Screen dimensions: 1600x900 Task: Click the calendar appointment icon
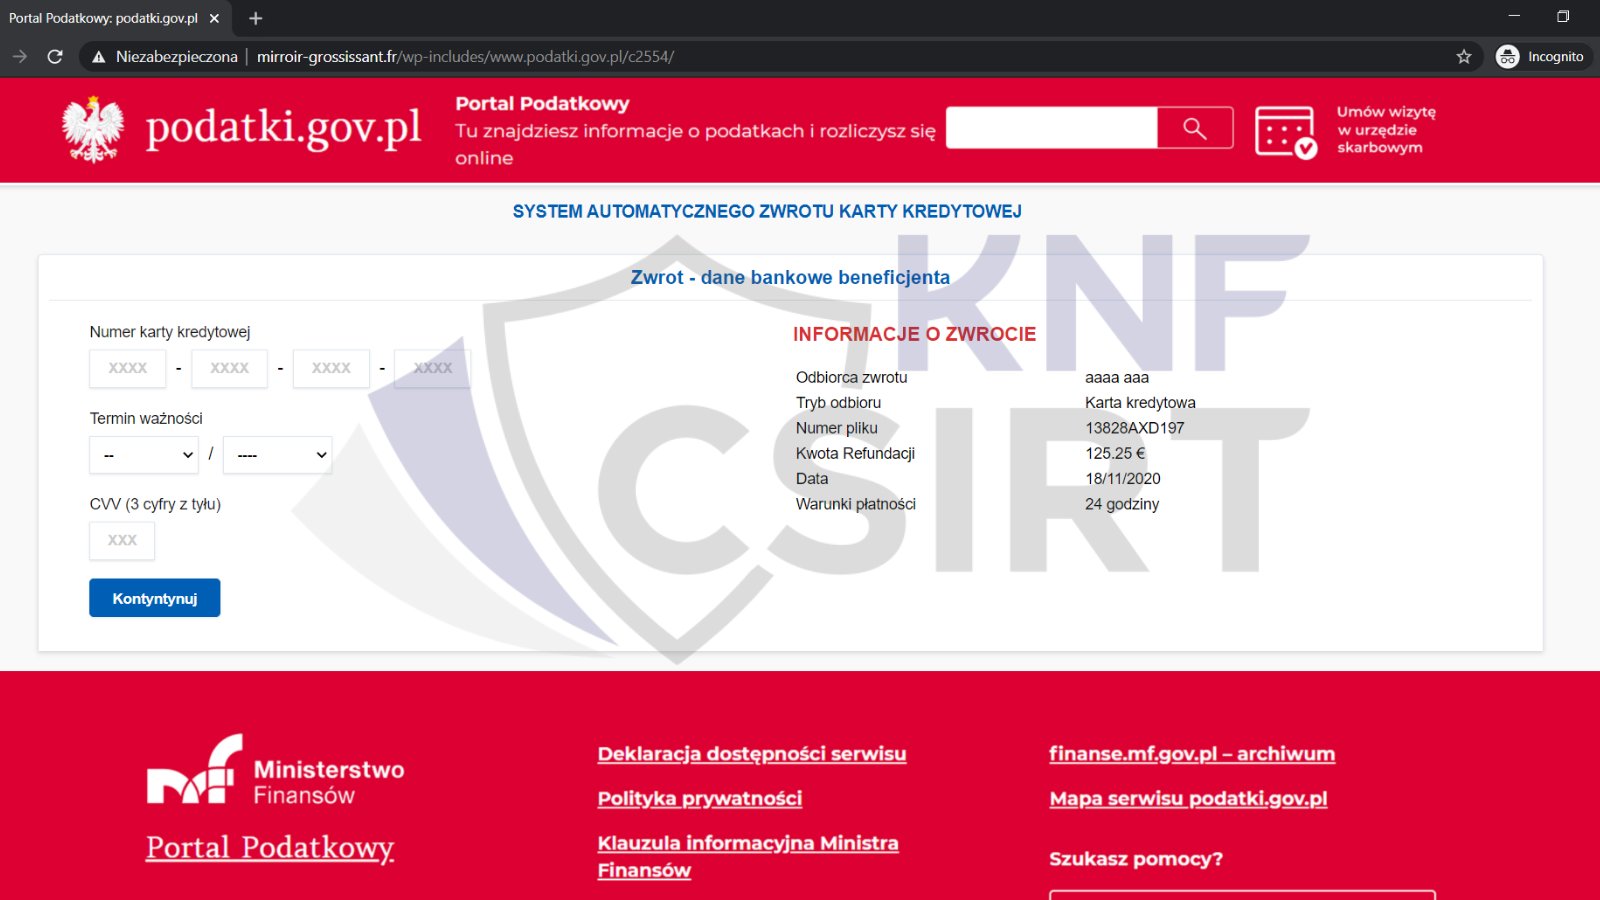point(1285,132)
